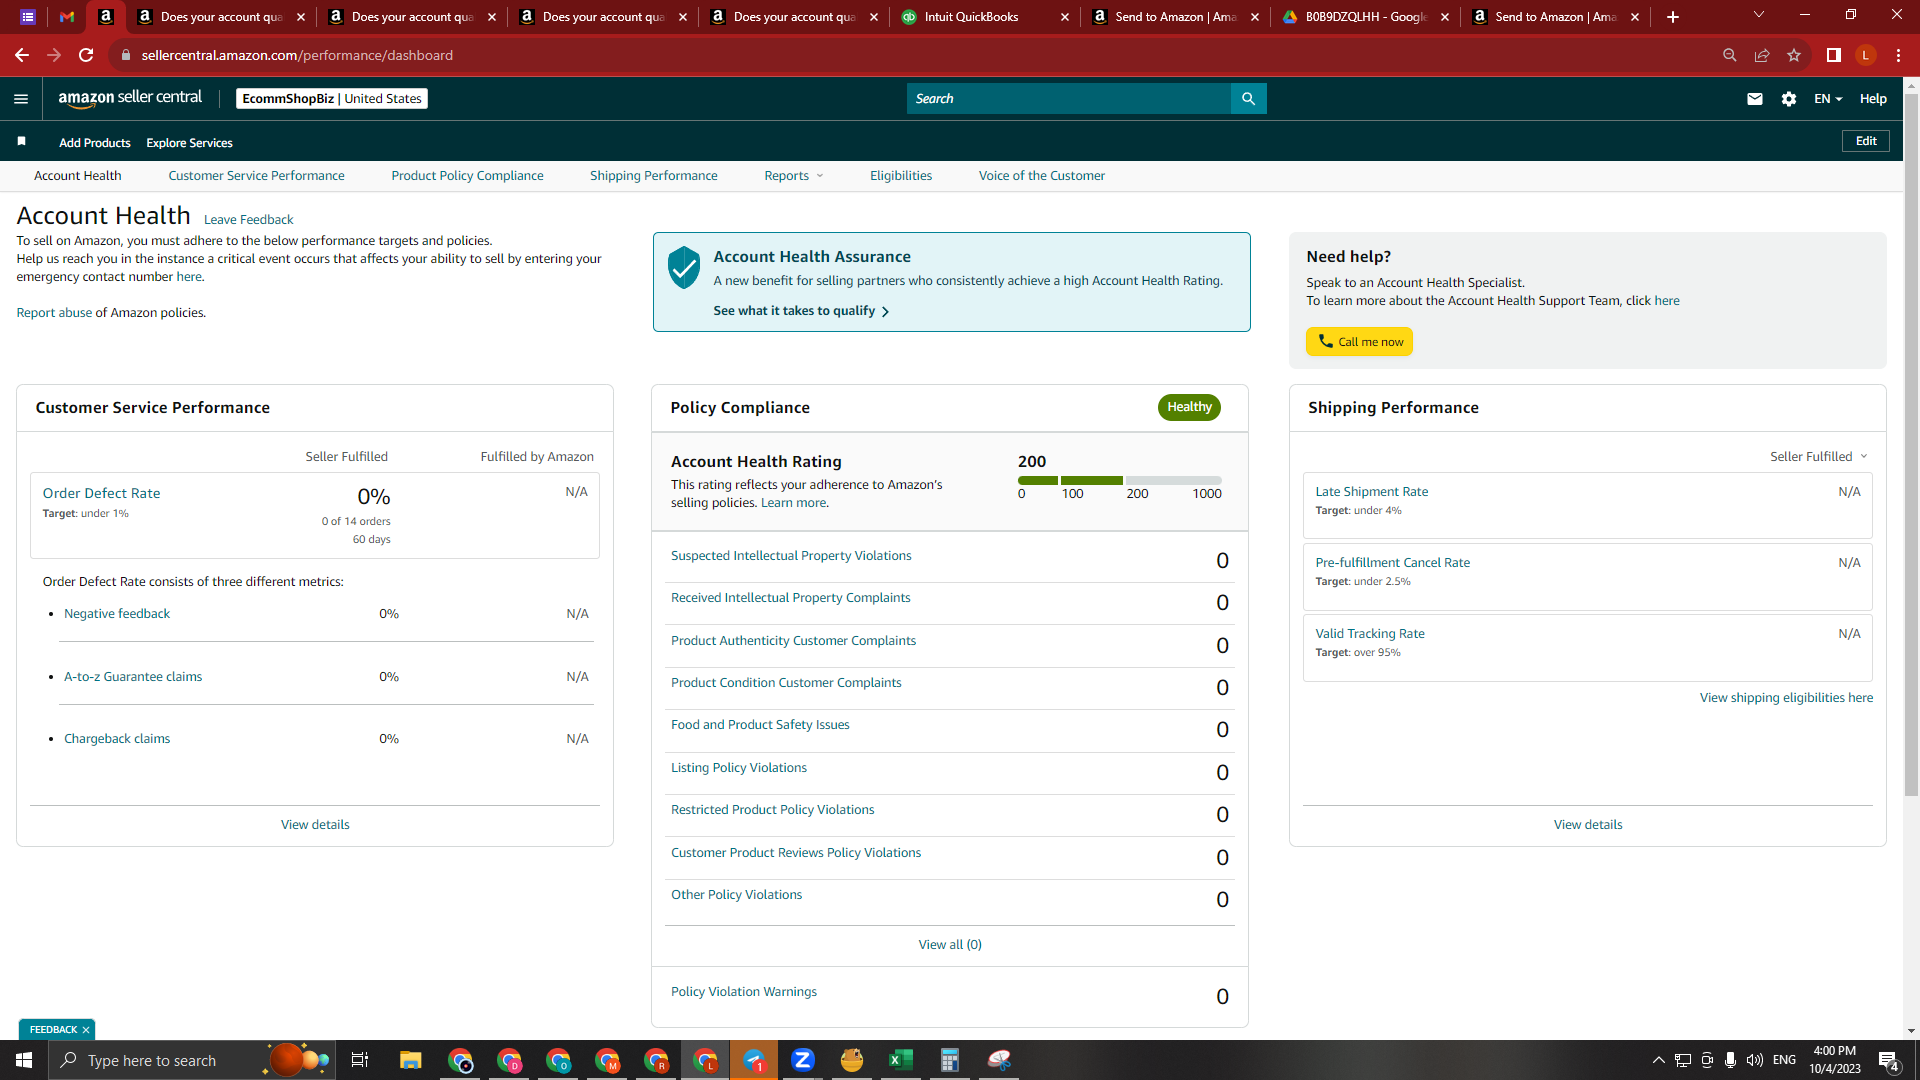The image size is (1920, 1080).
Task: Open Voice of the Customer tab
Action: click(1042, 176)
